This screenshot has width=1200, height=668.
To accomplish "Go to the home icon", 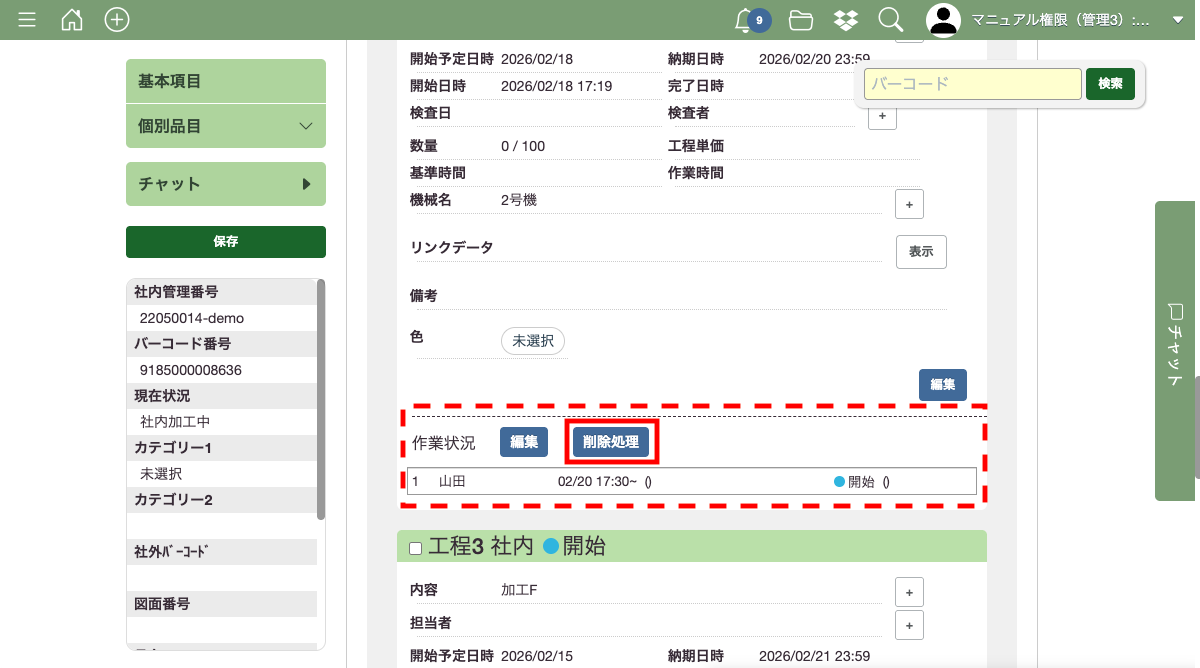I will point(72,20).
